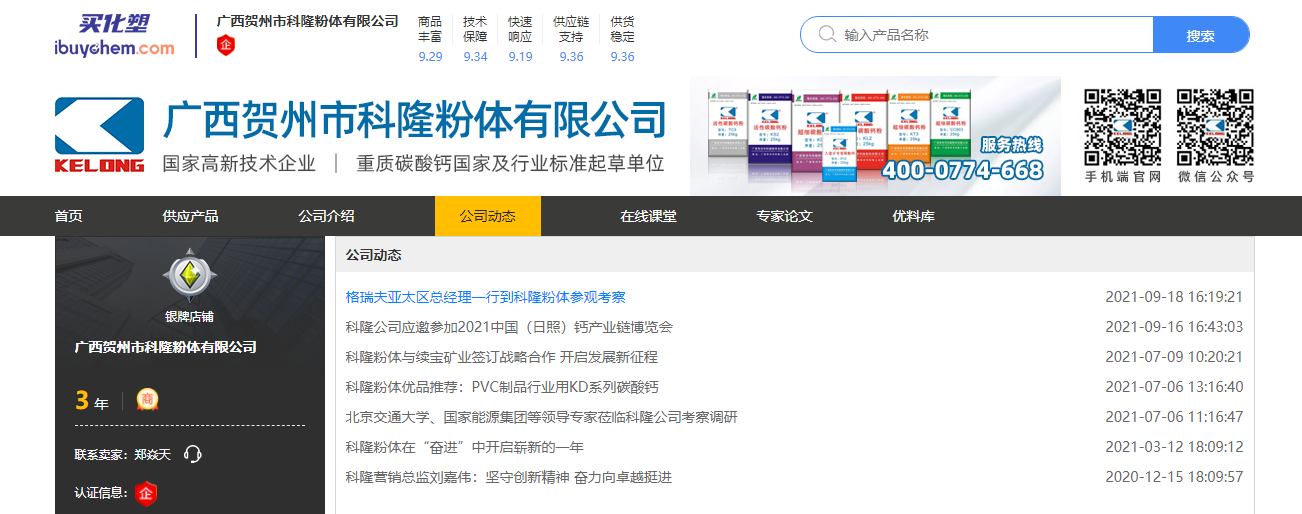Click the date 2021-09-18 16:19:21

1174,297
